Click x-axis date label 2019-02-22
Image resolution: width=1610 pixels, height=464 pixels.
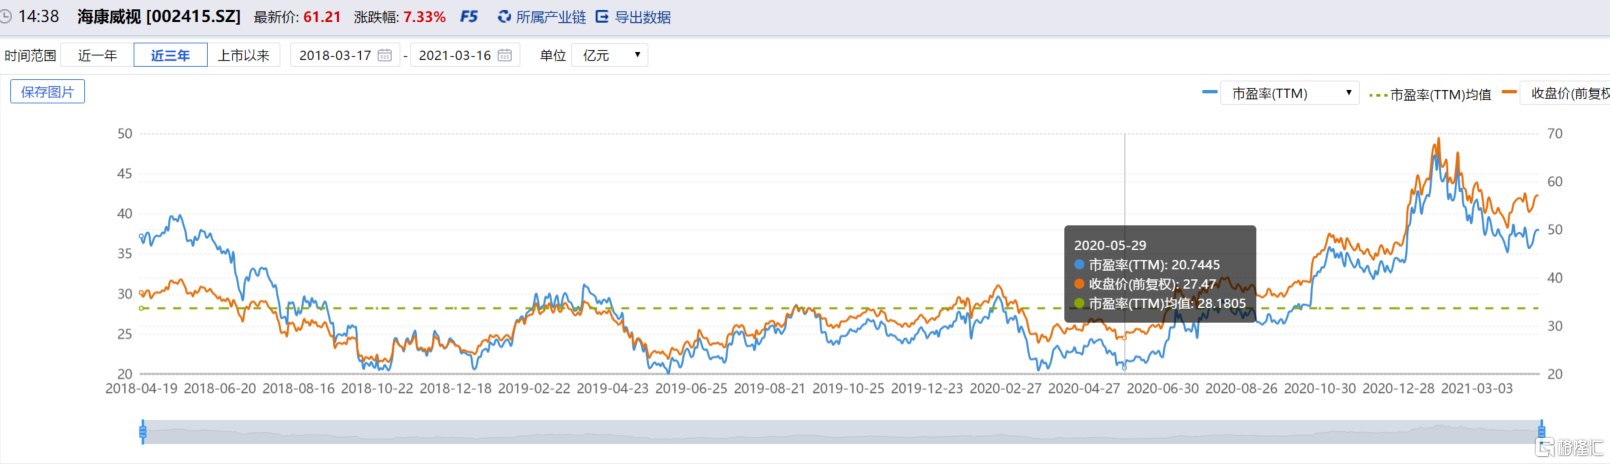(534, 388)
